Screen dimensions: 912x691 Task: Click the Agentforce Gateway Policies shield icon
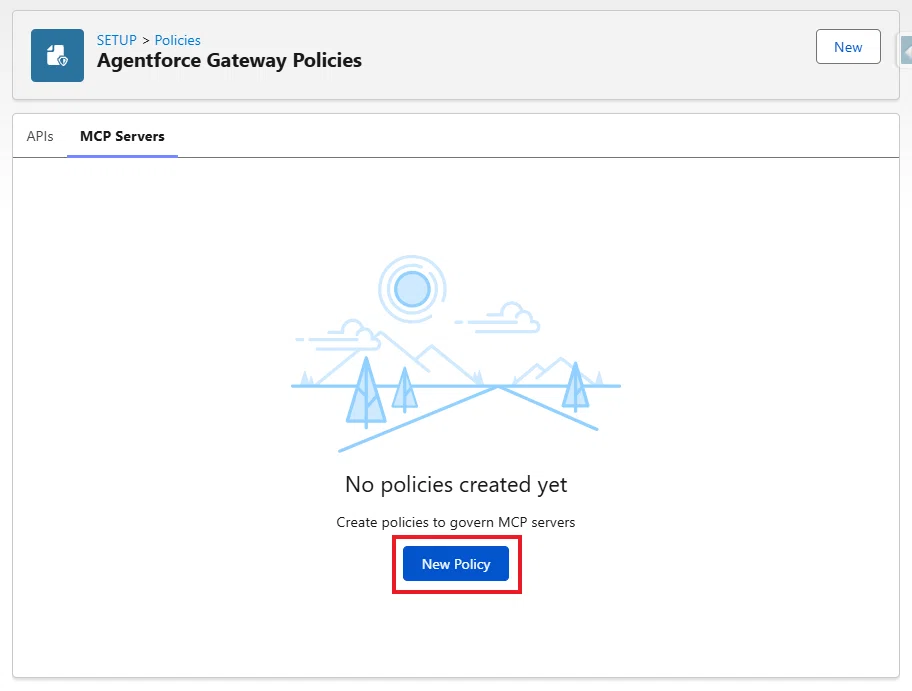[57, 55]
